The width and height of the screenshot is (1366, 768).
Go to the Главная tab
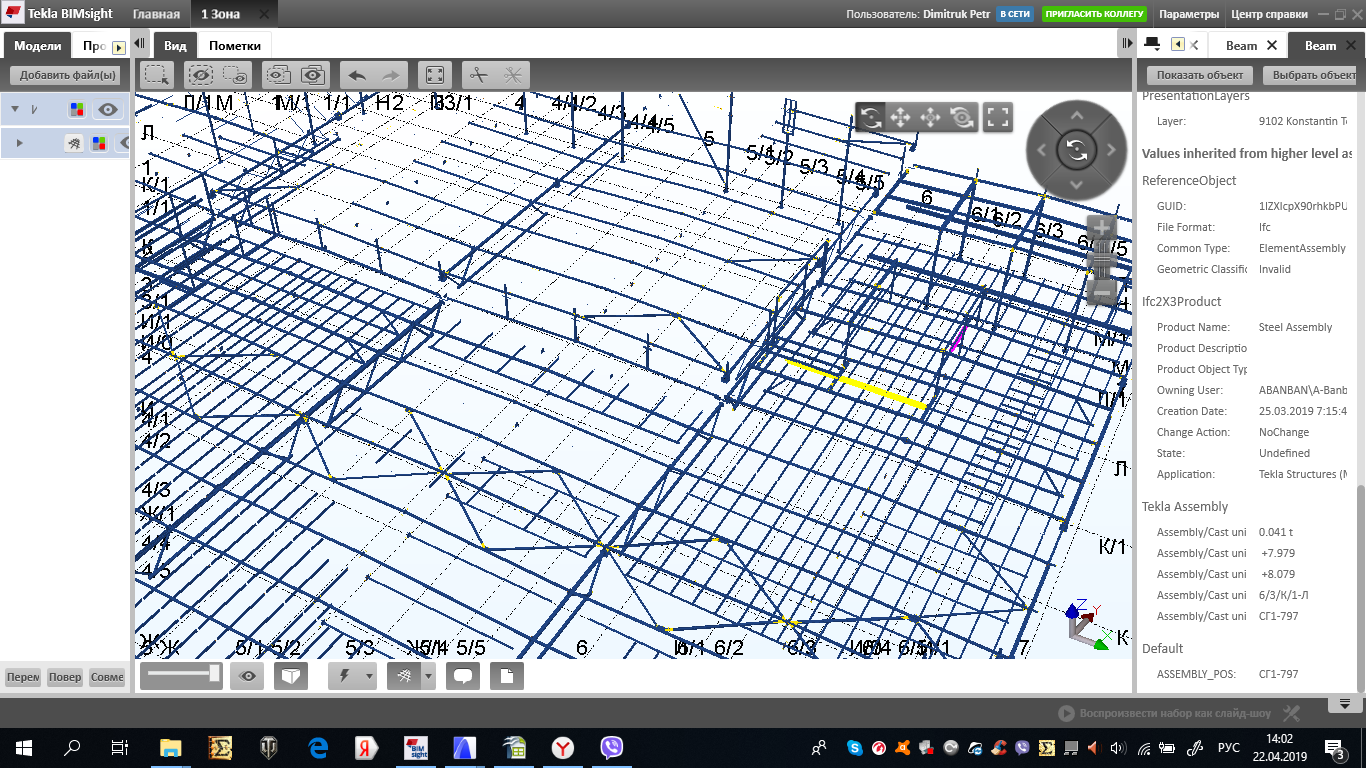[x=157, y=15]
